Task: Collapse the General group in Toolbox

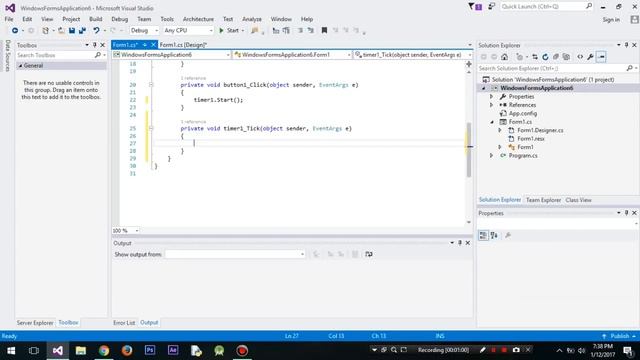Action: (20, 66)
